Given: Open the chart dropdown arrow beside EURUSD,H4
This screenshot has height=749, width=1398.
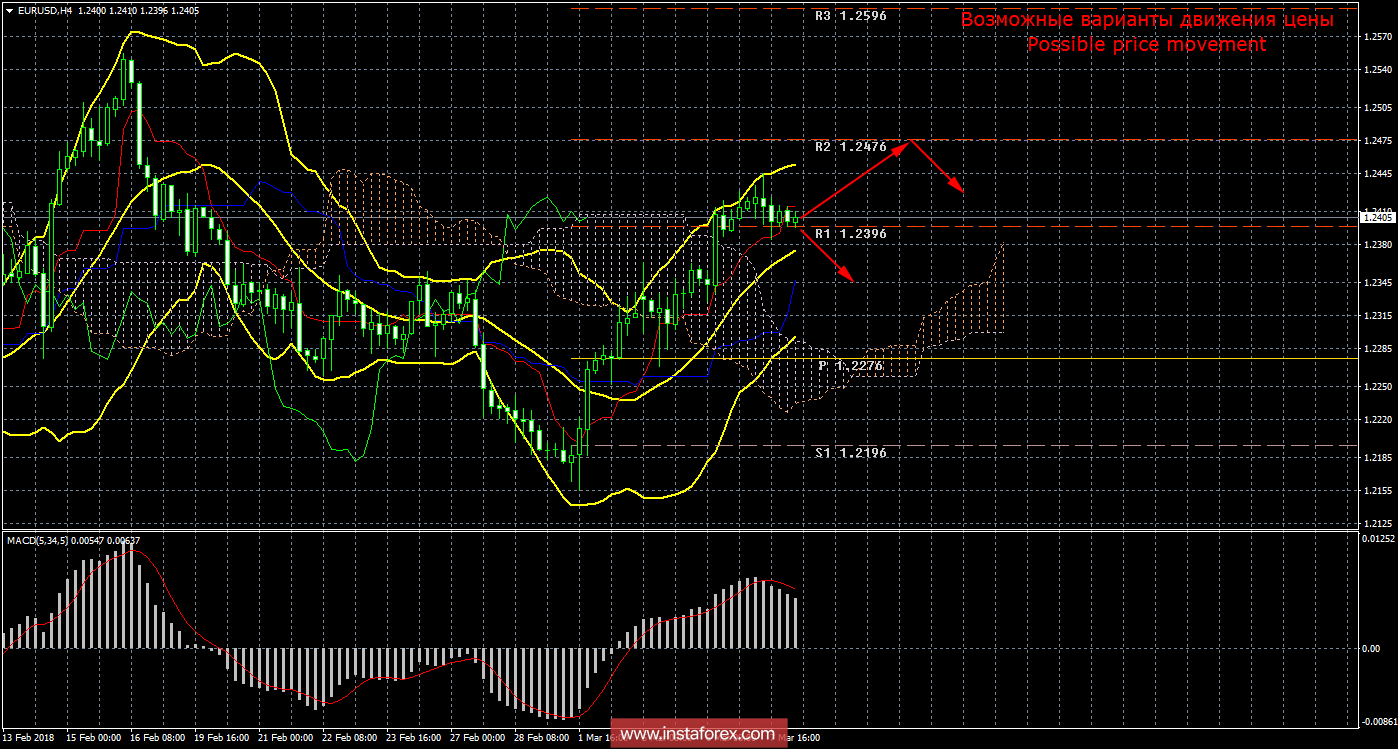Looking at the screenshot, I should 9,10.
